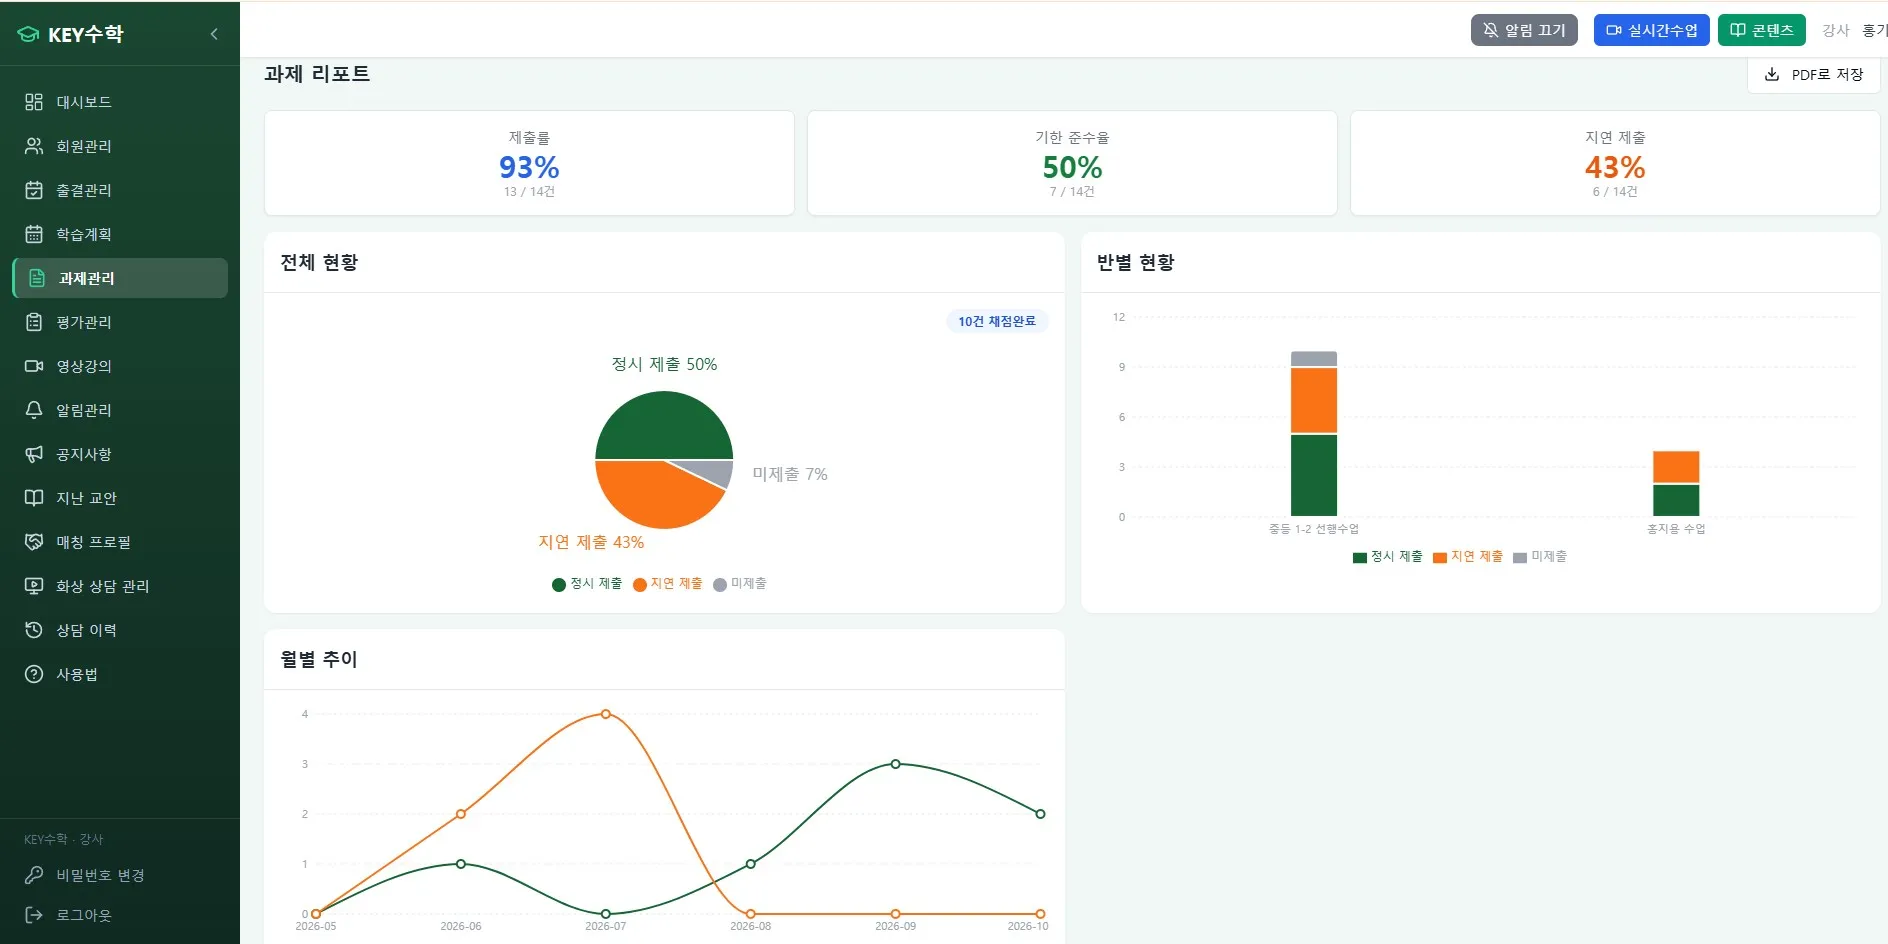
Task: Click the 영상강의 video camera icon
Action: click(x=34, y=366)
